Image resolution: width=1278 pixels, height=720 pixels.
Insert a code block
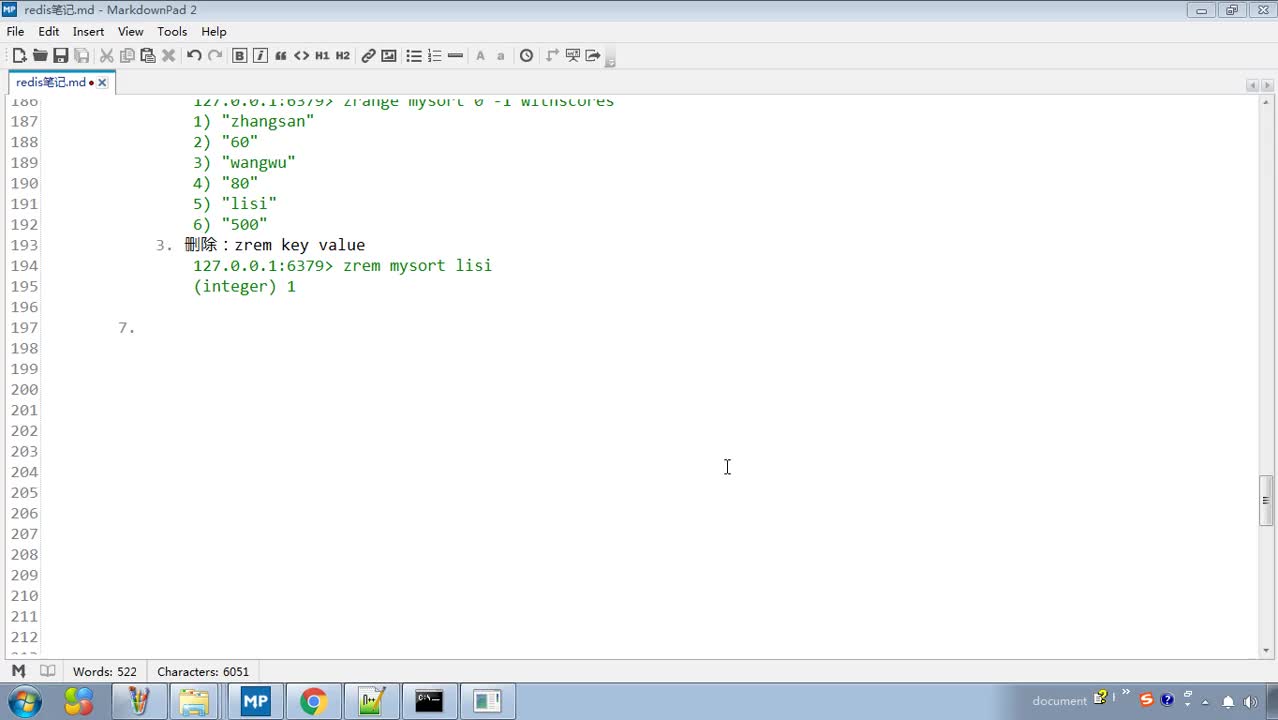tap(301, 56)
